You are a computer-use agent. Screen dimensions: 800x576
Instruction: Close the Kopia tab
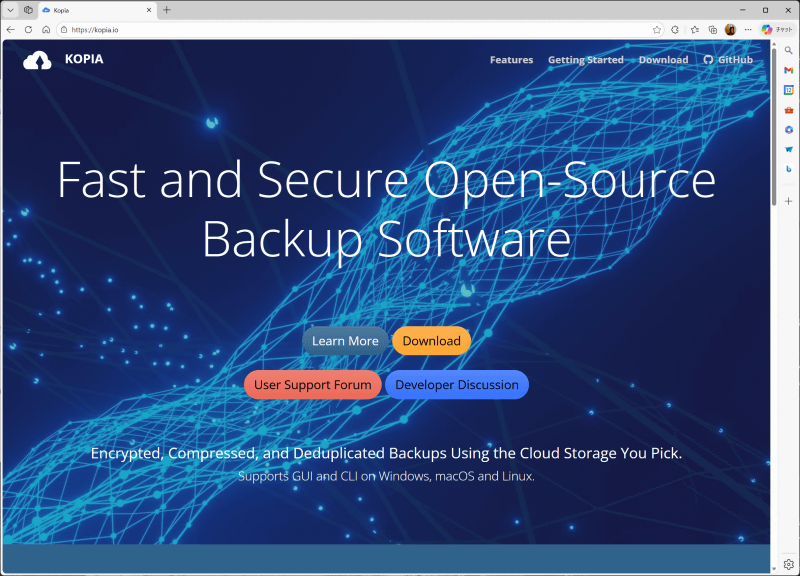click(x=149, y=10)
